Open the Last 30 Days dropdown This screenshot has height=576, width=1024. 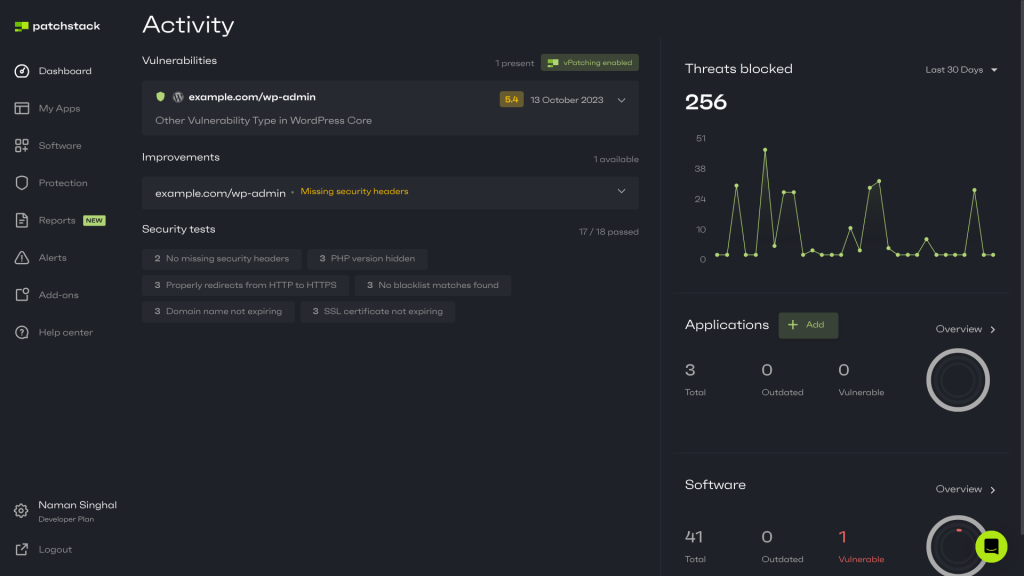click(x=961, y=70)
